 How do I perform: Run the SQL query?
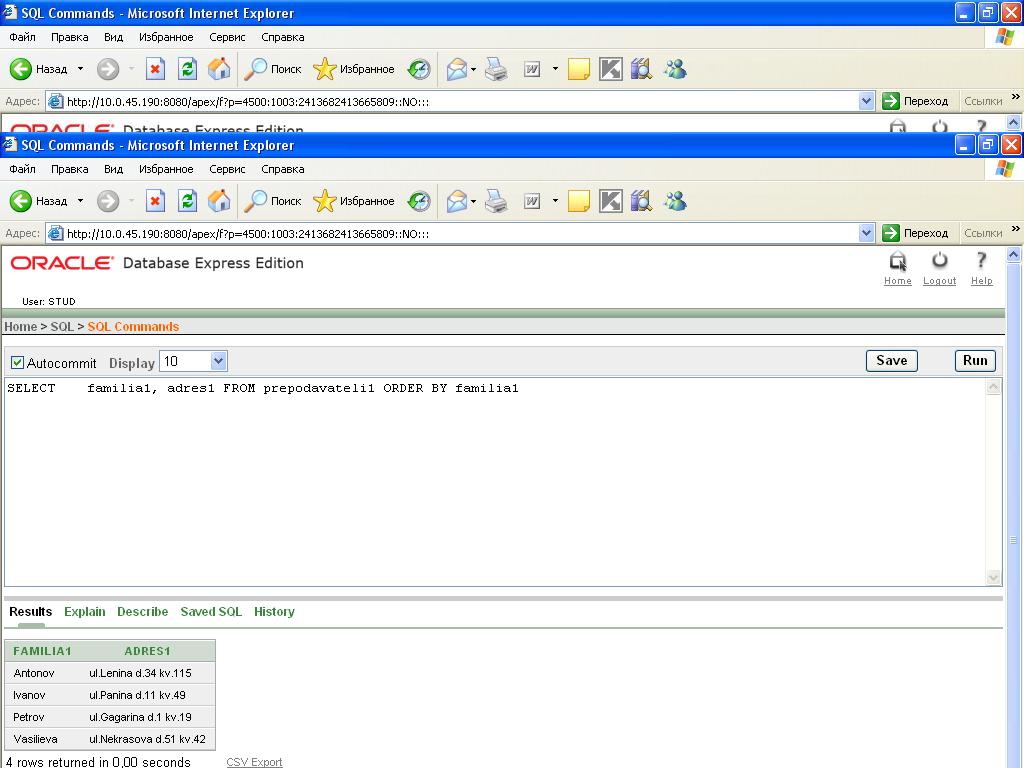pyautogui.click(x=975, y=360)
